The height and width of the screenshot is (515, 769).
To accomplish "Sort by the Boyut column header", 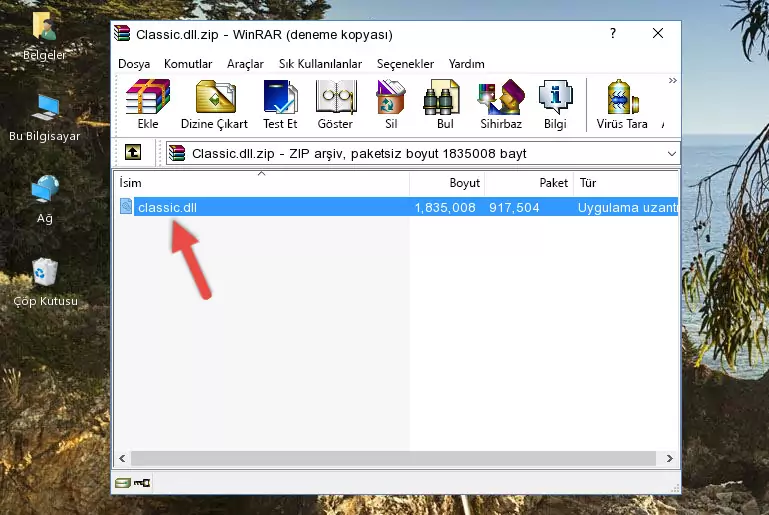I will [447, 183].
